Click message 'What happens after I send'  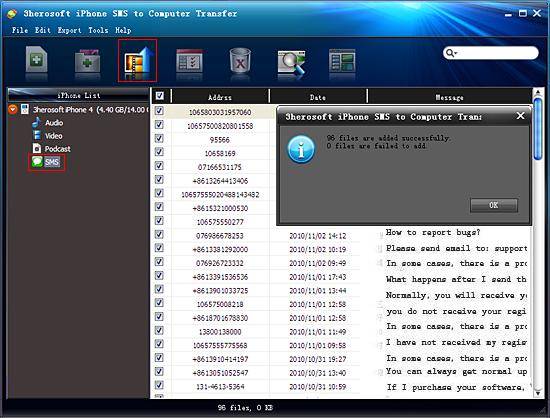pyautogui.click(x=456, y=279)
